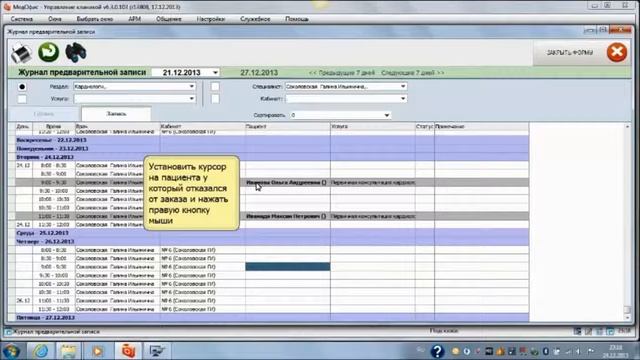Click the Пациент column header
640x360 pixels.
click(288, 127)
